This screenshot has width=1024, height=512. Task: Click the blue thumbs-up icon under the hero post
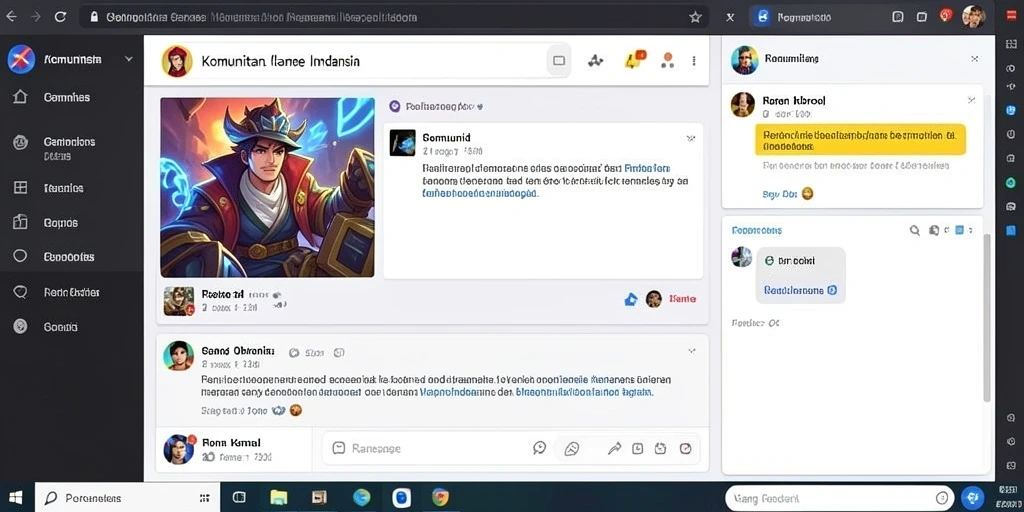[630, 299]
